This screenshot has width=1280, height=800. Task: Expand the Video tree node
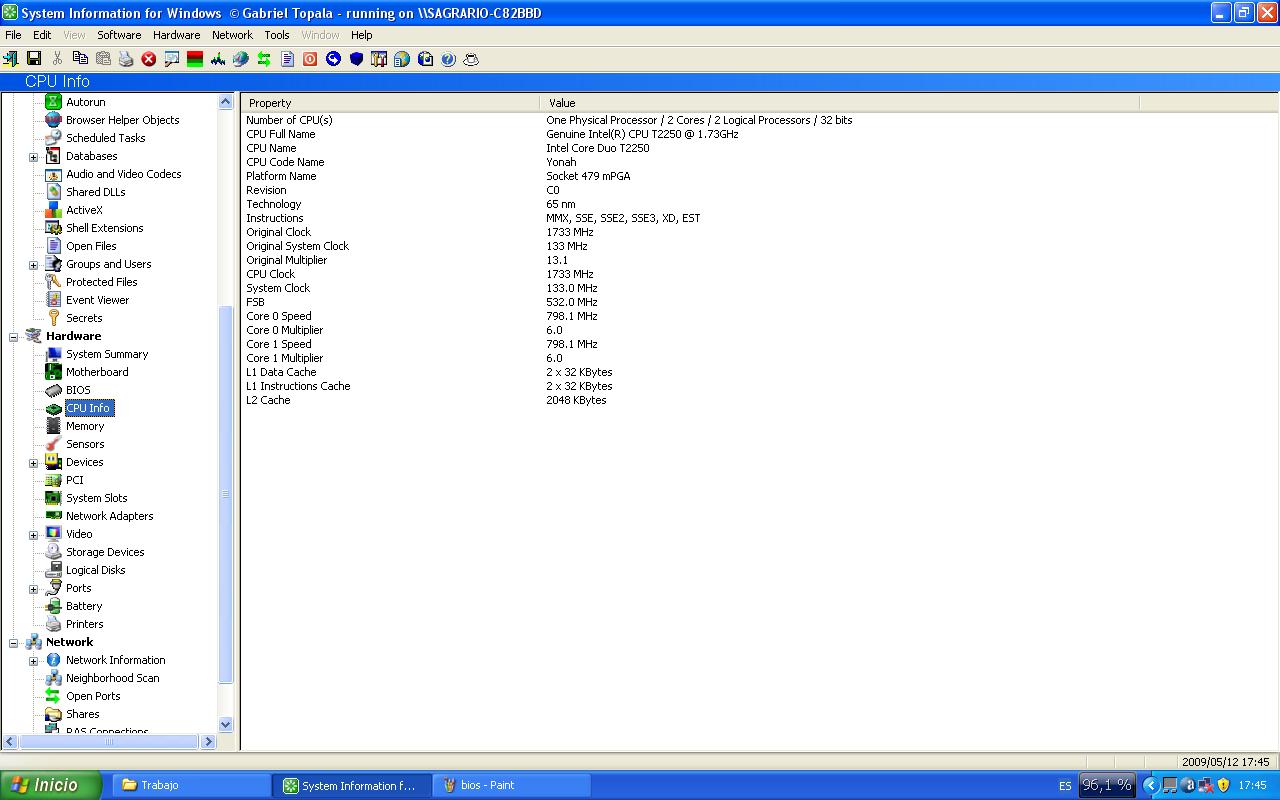[x=33, y=535]
